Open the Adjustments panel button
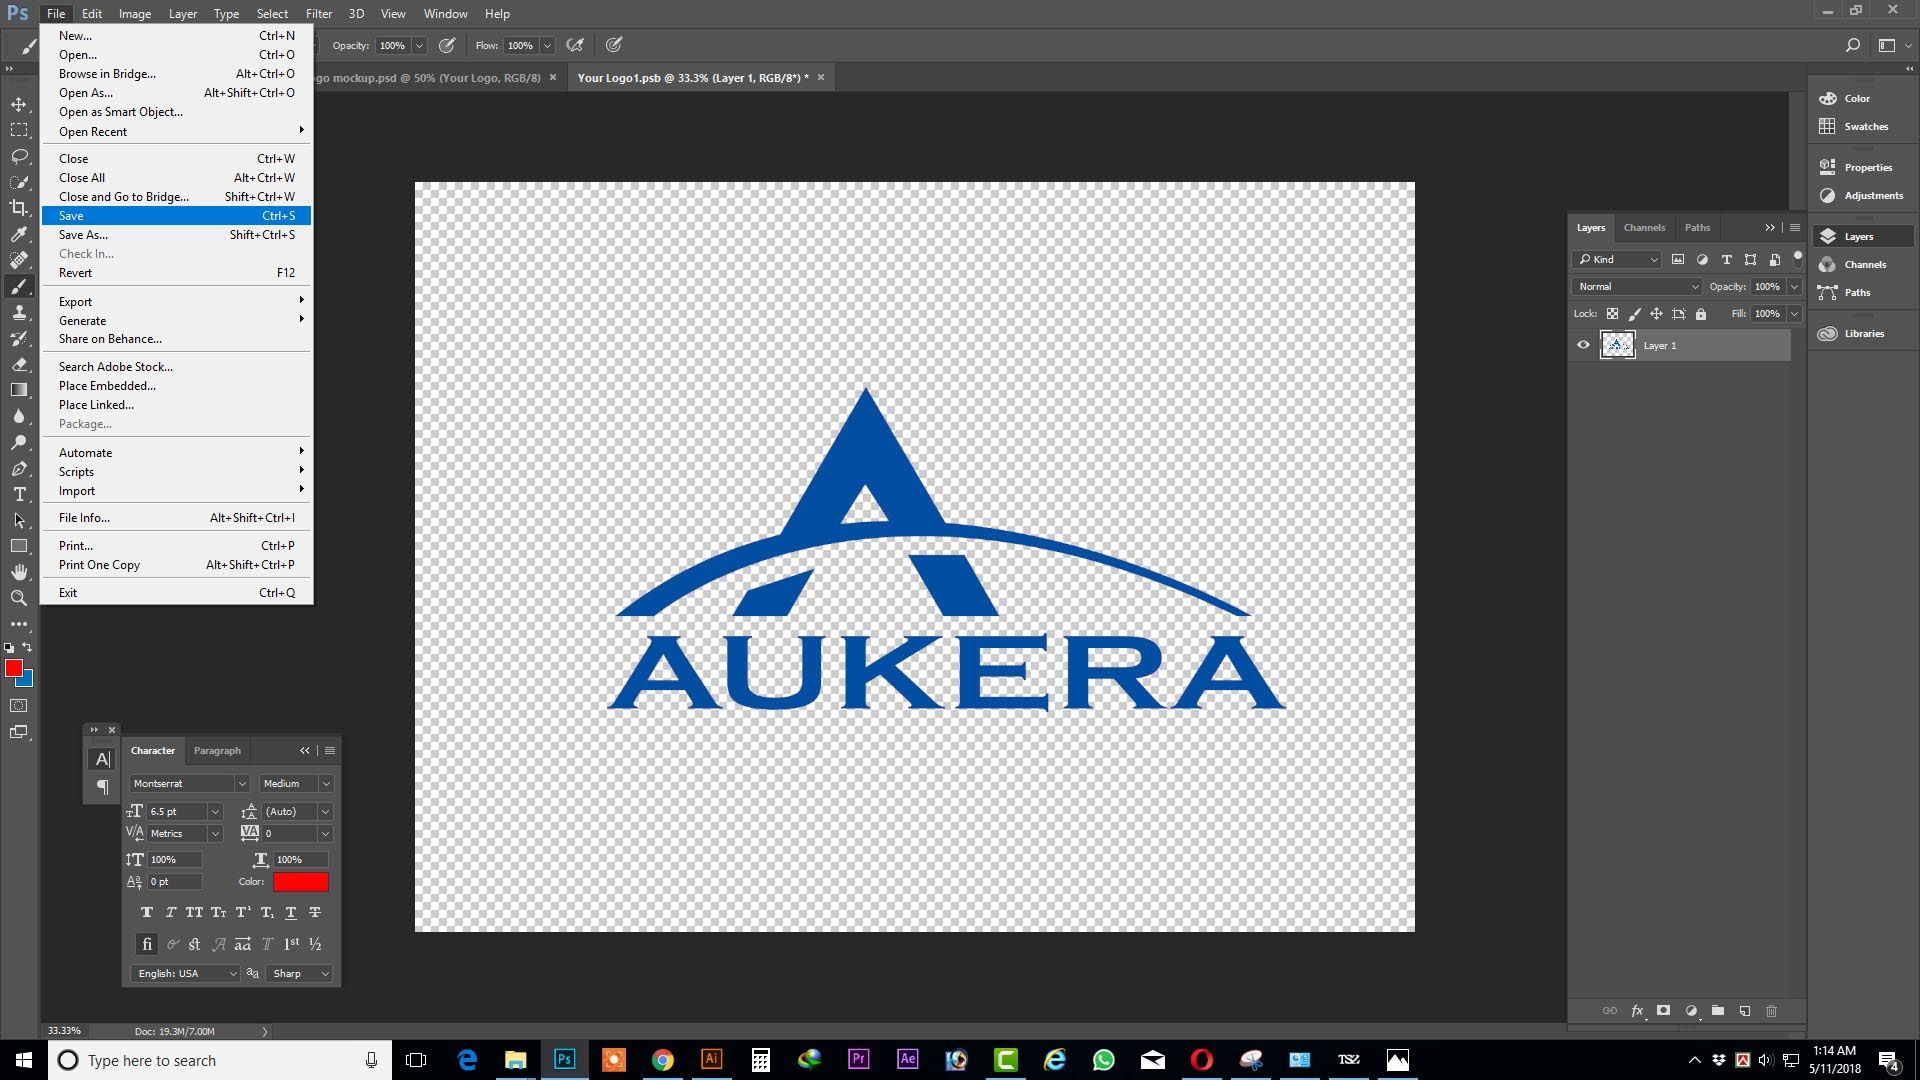The width and height of the screenshot is (1920, 1080). (1863, 195)
